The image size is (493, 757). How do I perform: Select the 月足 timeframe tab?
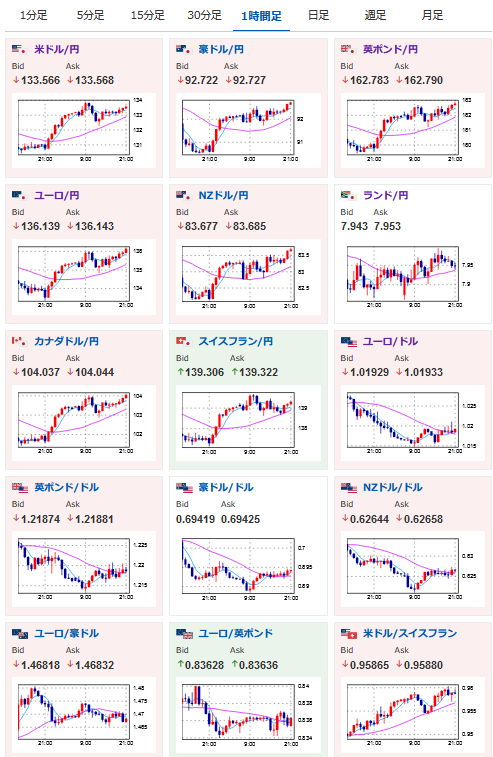432,15
